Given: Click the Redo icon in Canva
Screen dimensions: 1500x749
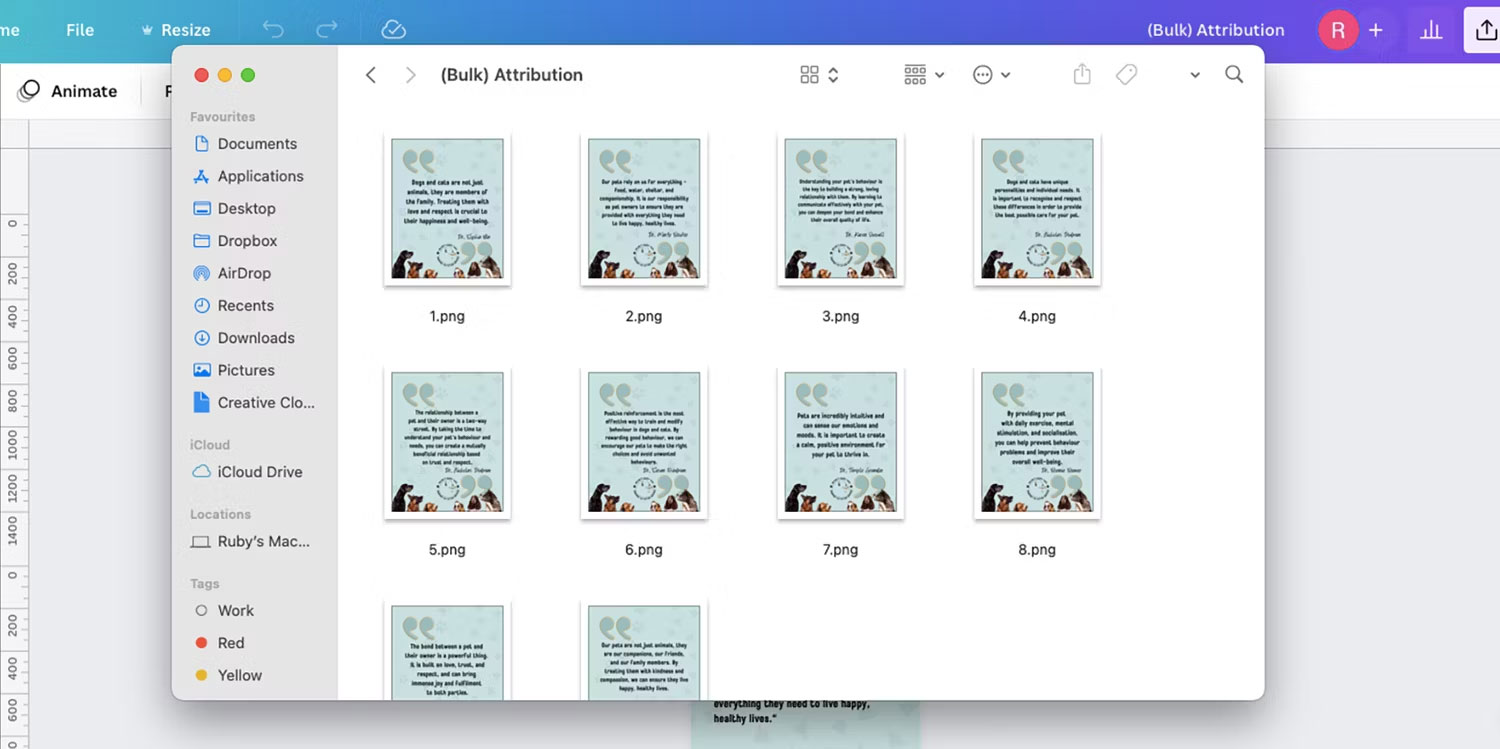Looking at the screenshot, I should click(326, 29).
